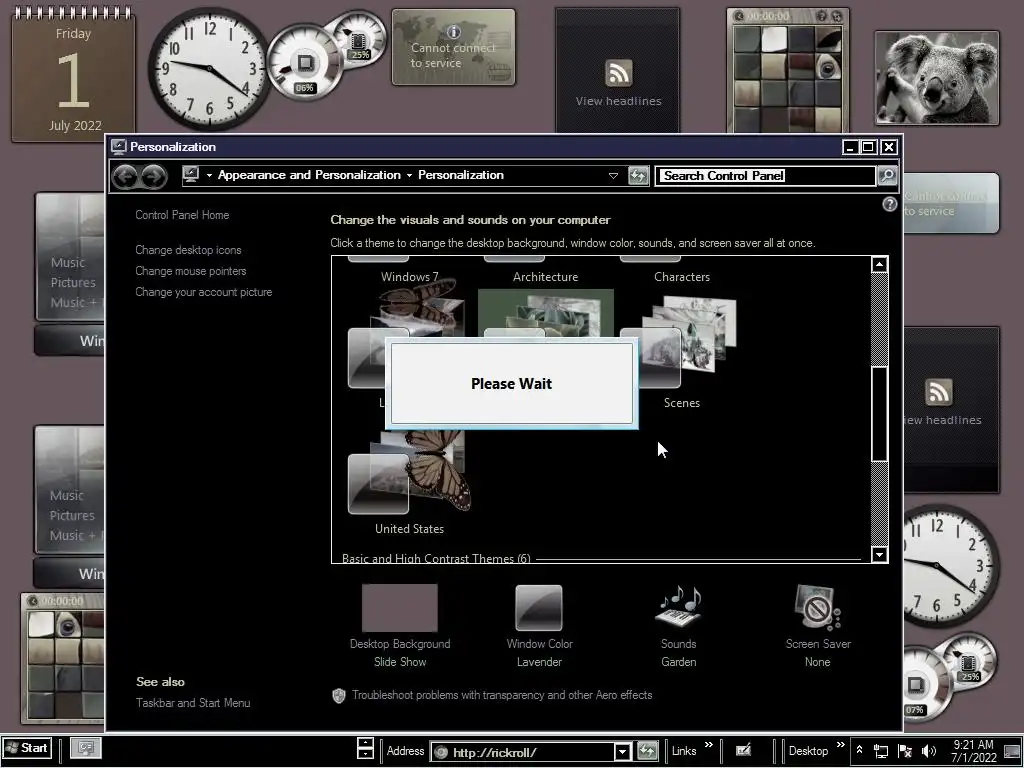Click the theme list scrollbar down arrow

pyautogui.click(x=879, y=554)
